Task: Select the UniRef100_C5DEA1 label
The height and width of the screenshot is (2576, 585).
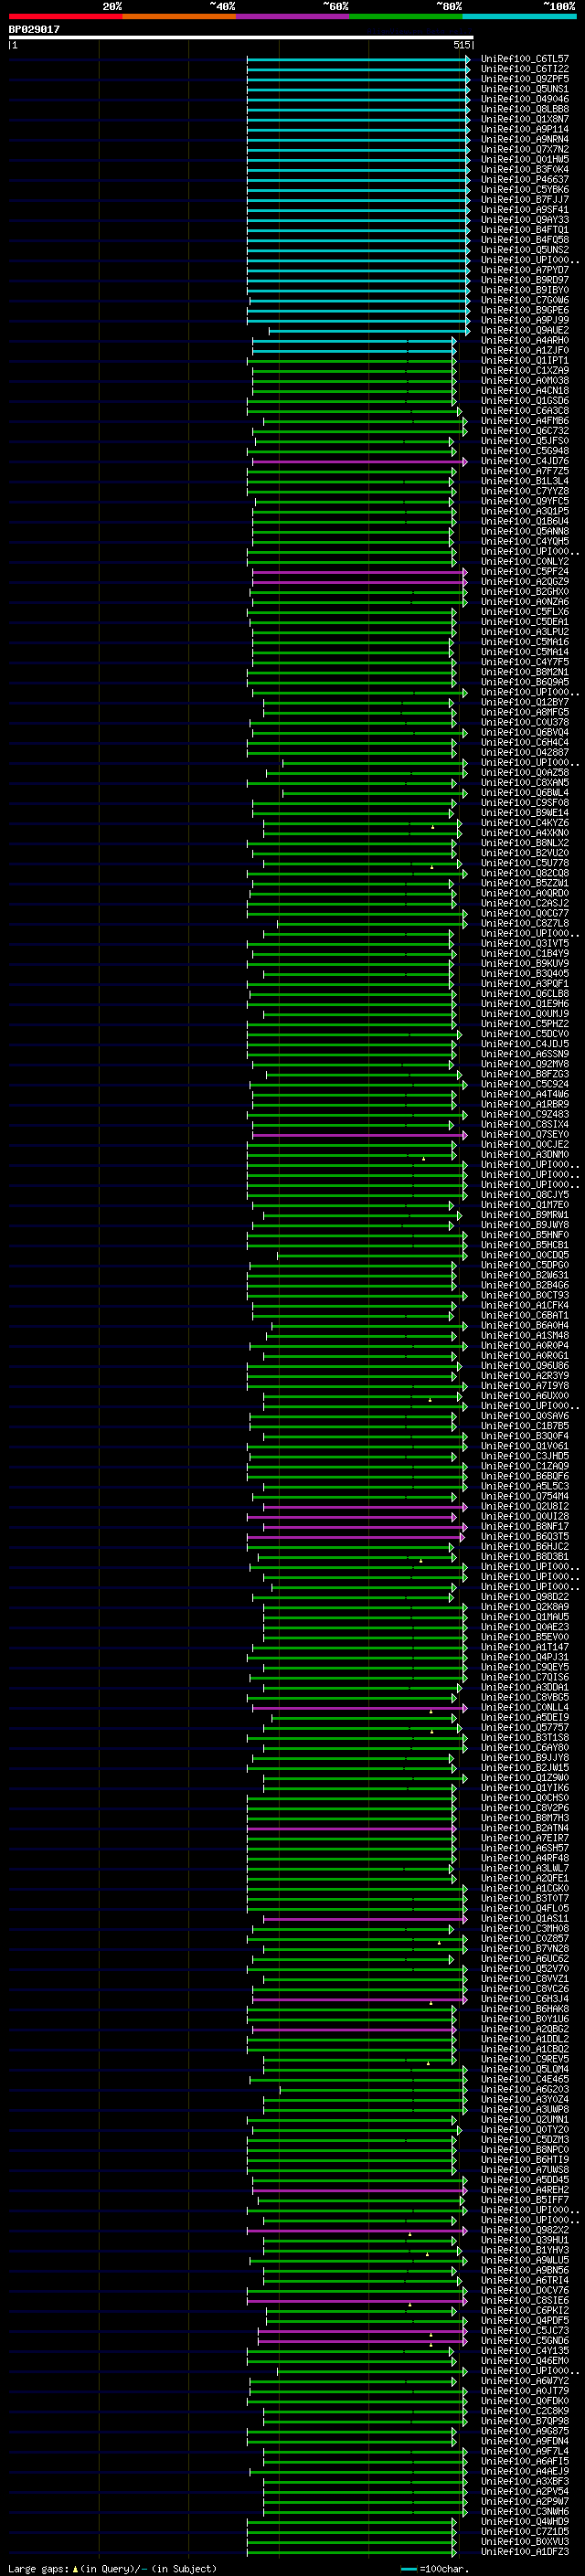Action: 525,622
